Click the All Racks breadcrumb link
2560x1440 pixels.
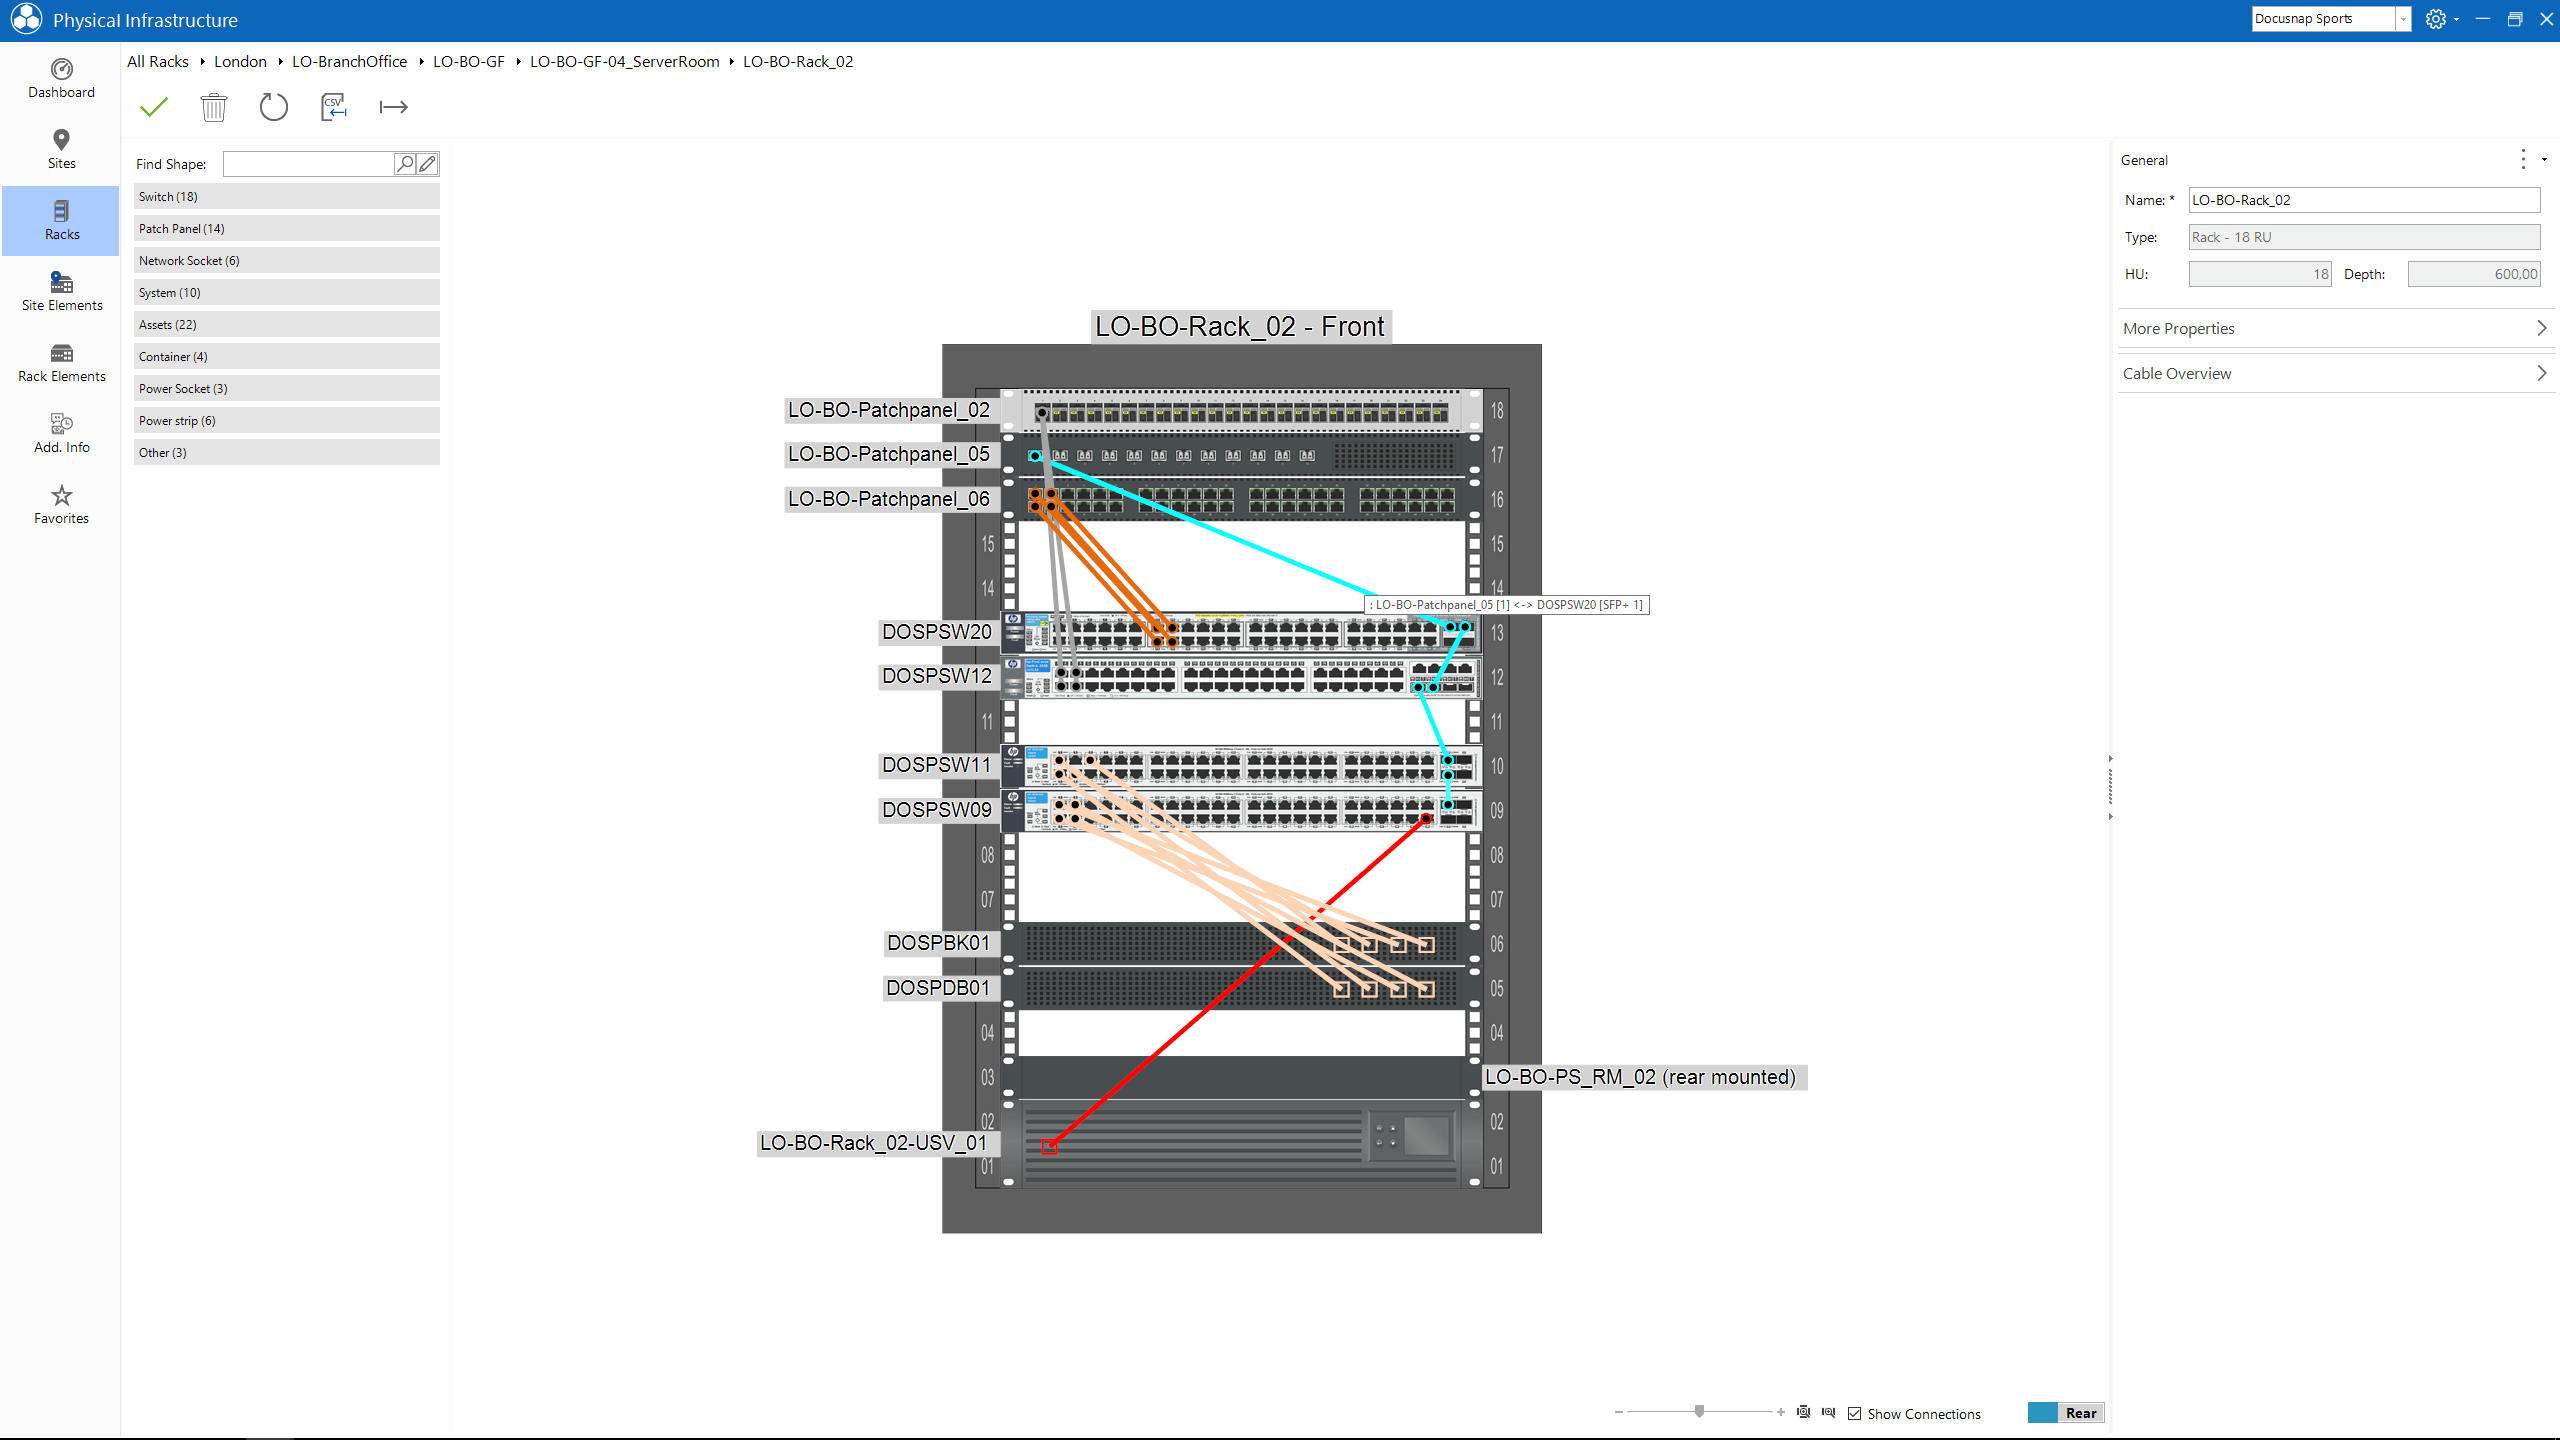coord(157,61)
